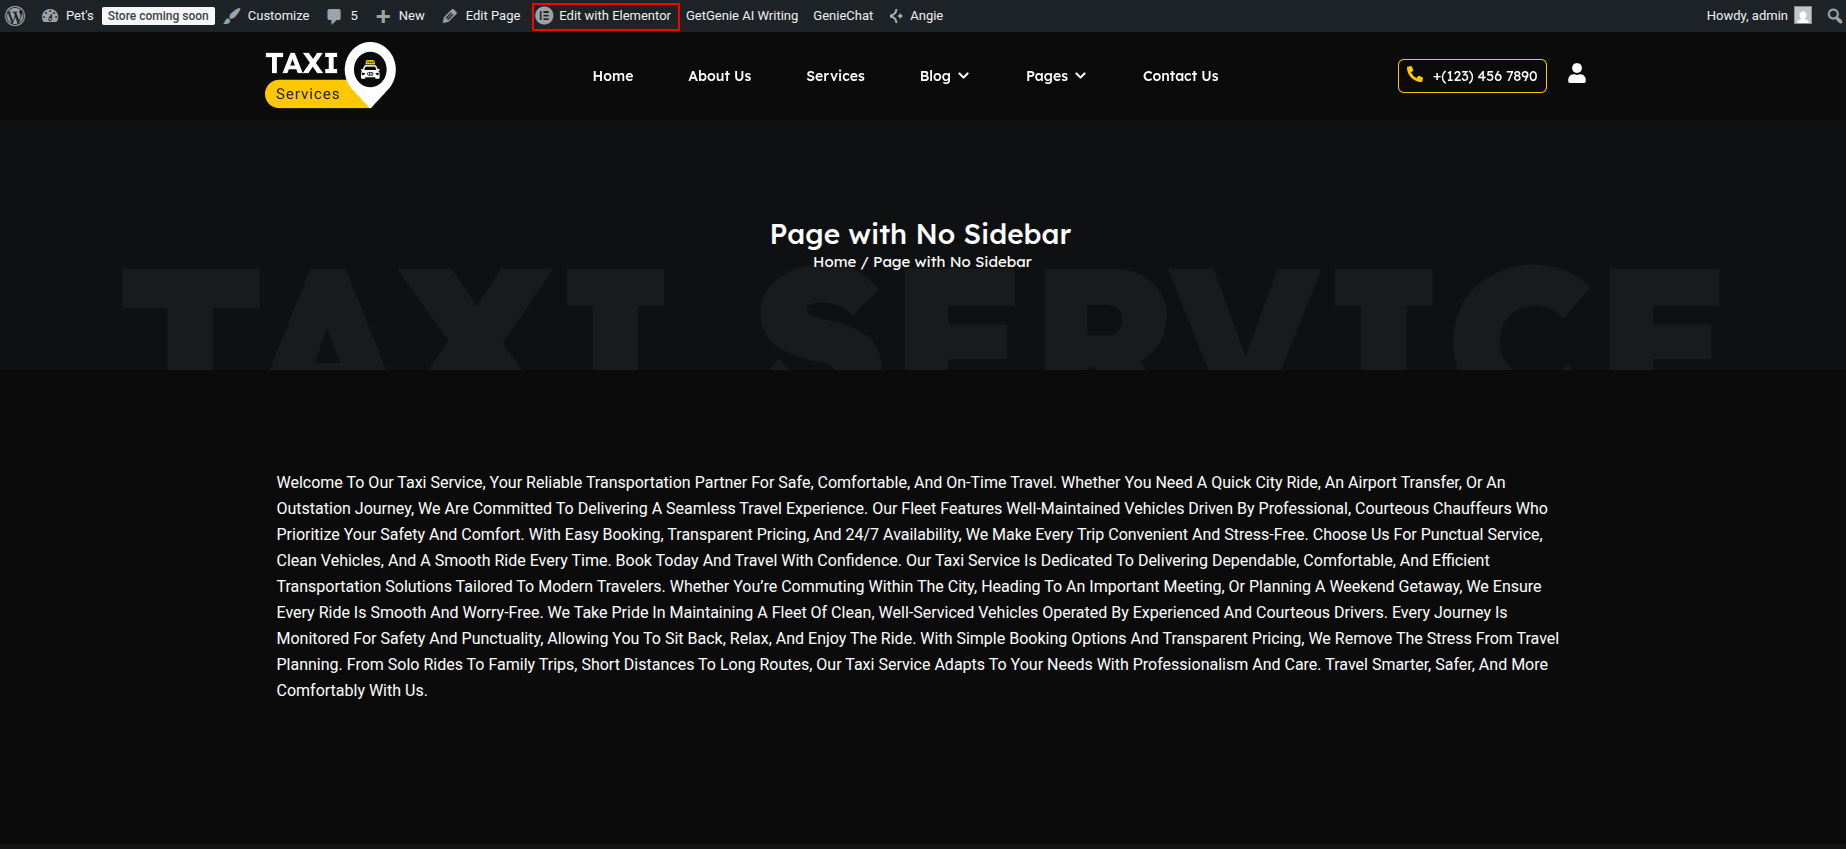Click the Home breadcrumb link
1846x849 pixels.
tap(835, 262)
